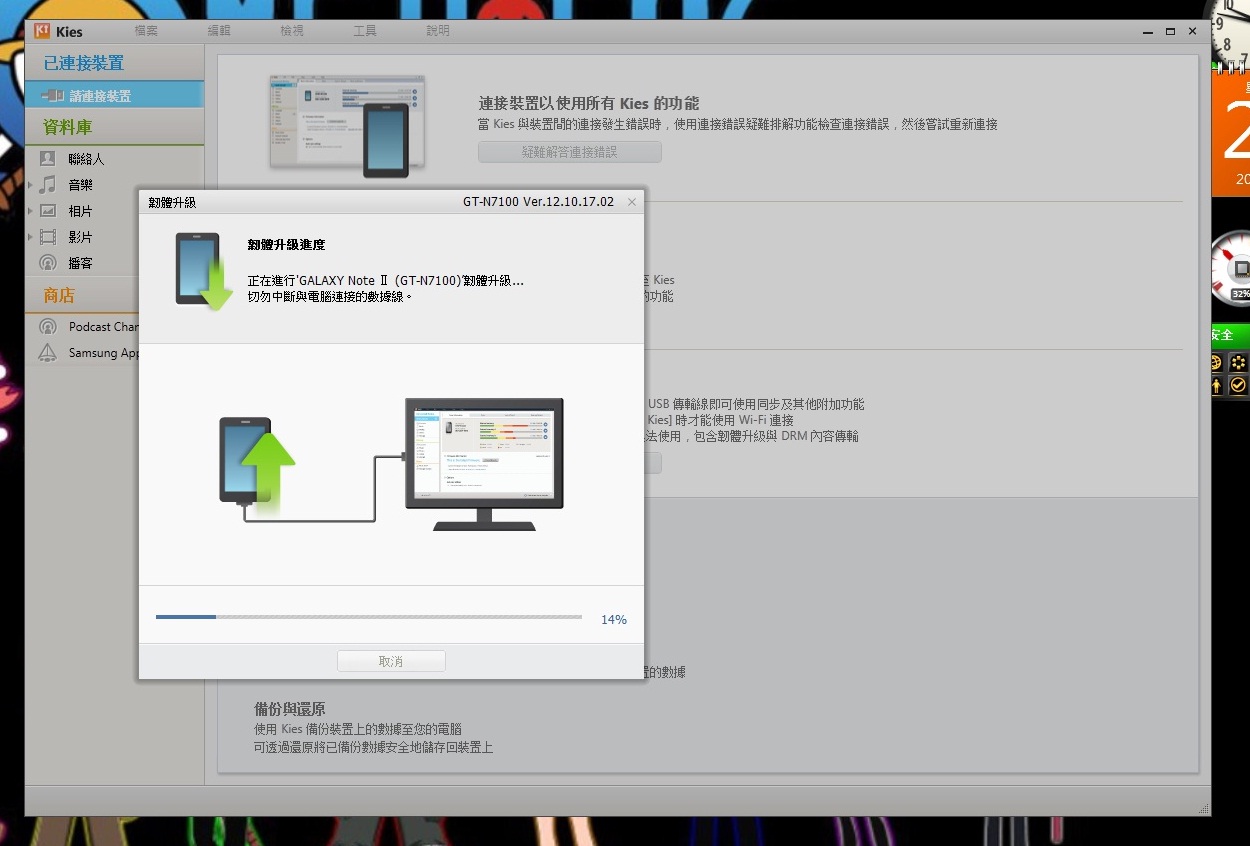Open the 說明 (Help) menu
The width and height of the screenshot is (1250, 846).
click(x=438, y=31)
